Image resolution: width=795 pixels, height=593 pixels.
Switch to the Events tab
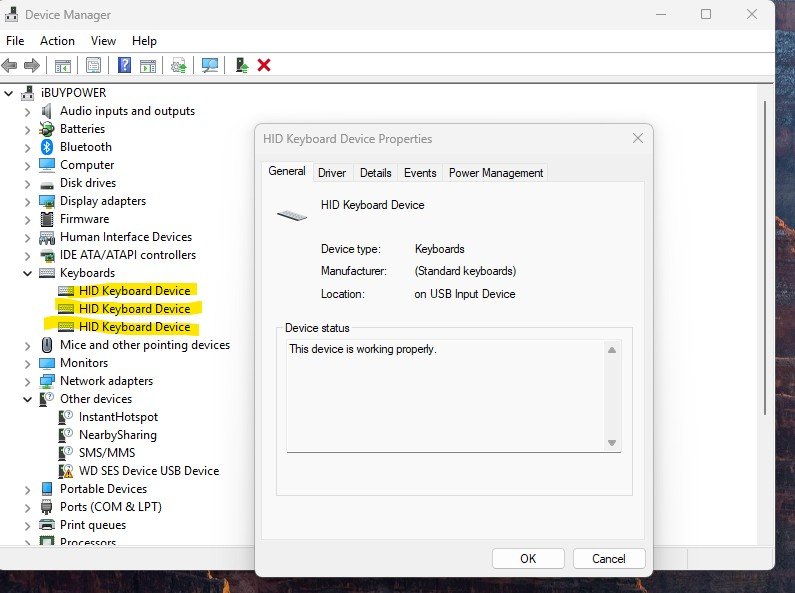click(420, 173)
